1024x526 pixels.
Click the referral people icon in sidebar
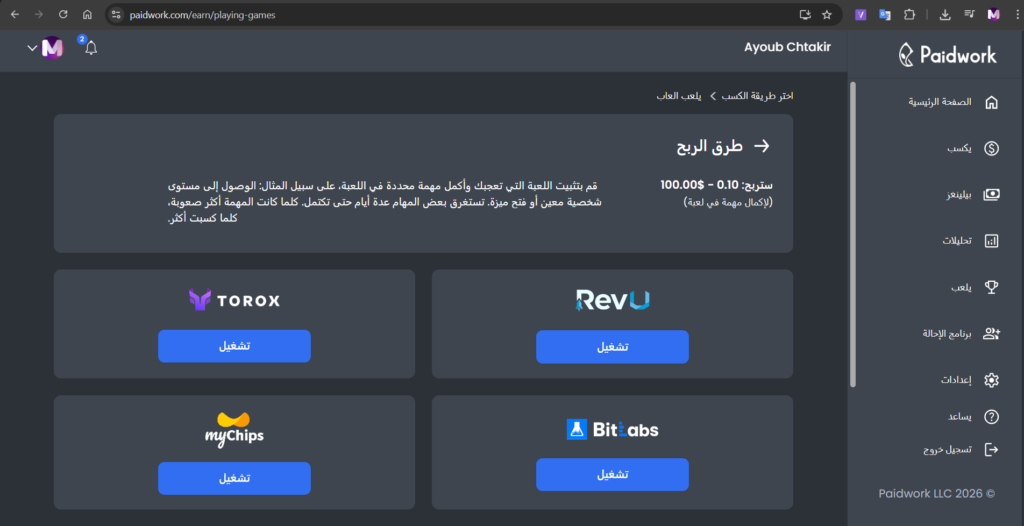click(991, 334)
